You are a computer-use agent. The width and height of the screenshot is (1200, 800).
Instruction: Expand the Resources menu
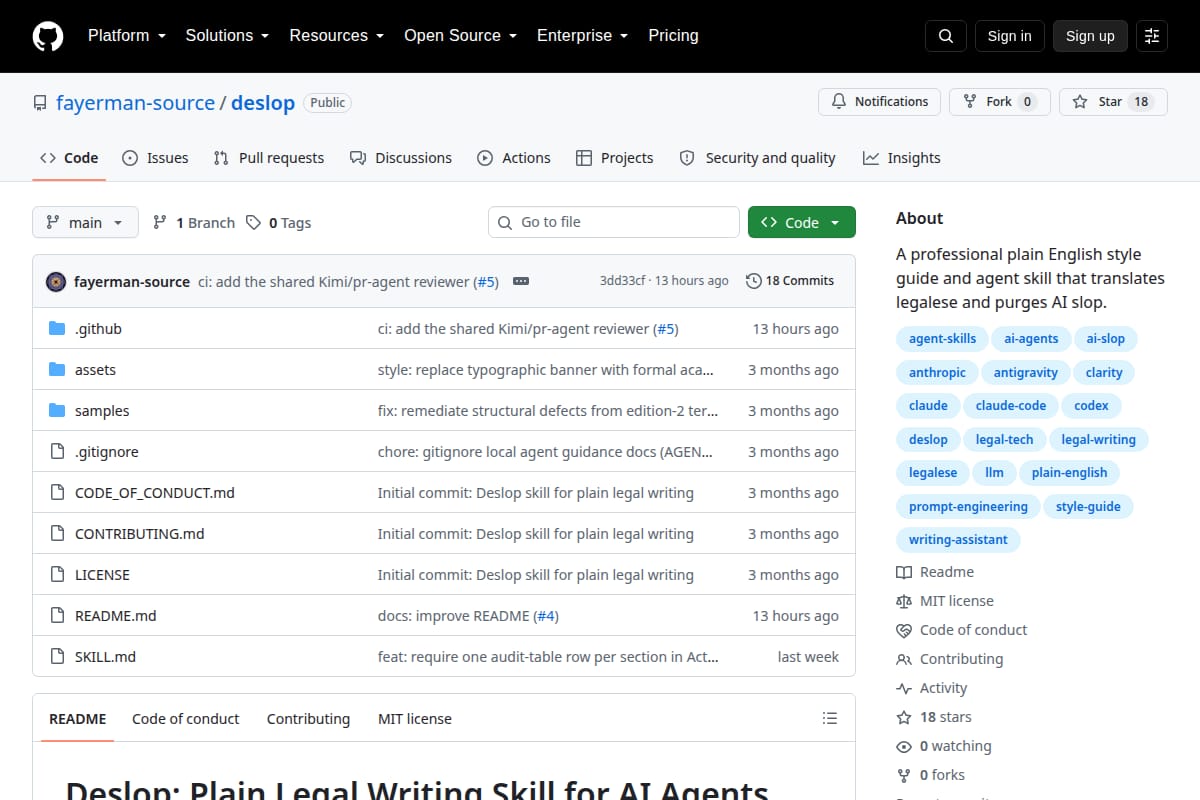[337, 35]
